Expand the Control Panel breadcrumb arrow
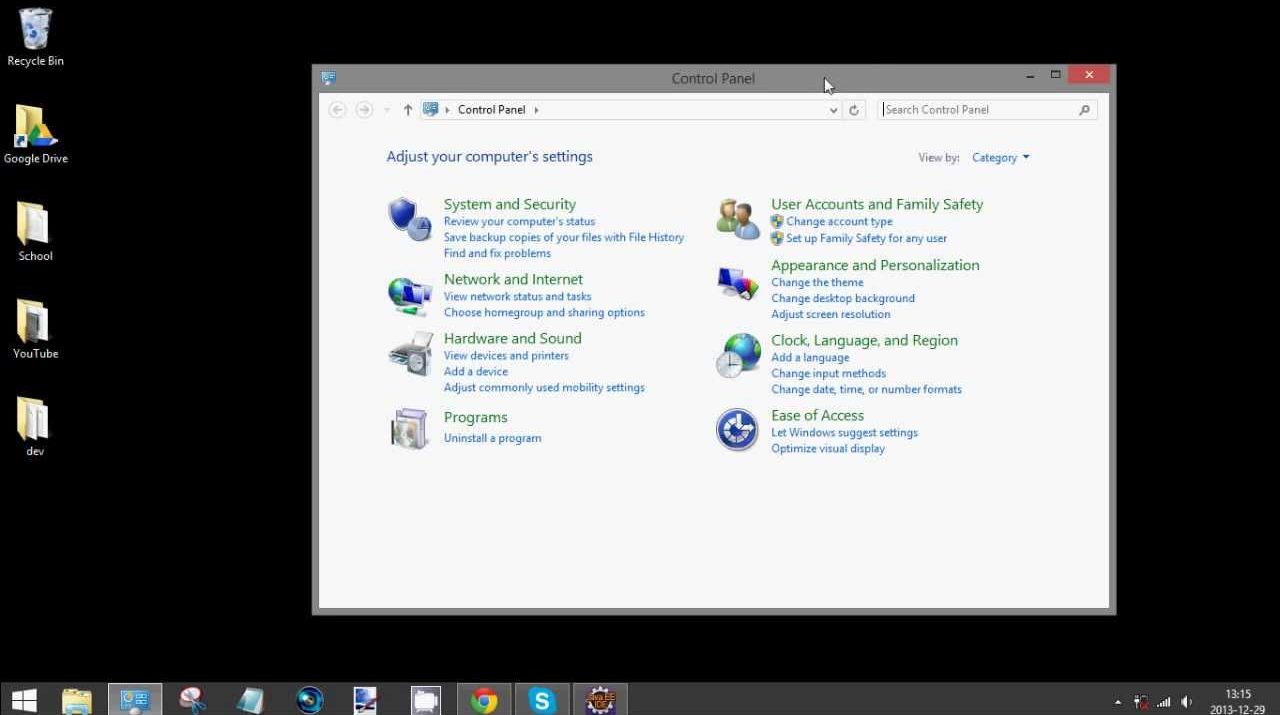 pyautogui.click(x=536, y=110)
